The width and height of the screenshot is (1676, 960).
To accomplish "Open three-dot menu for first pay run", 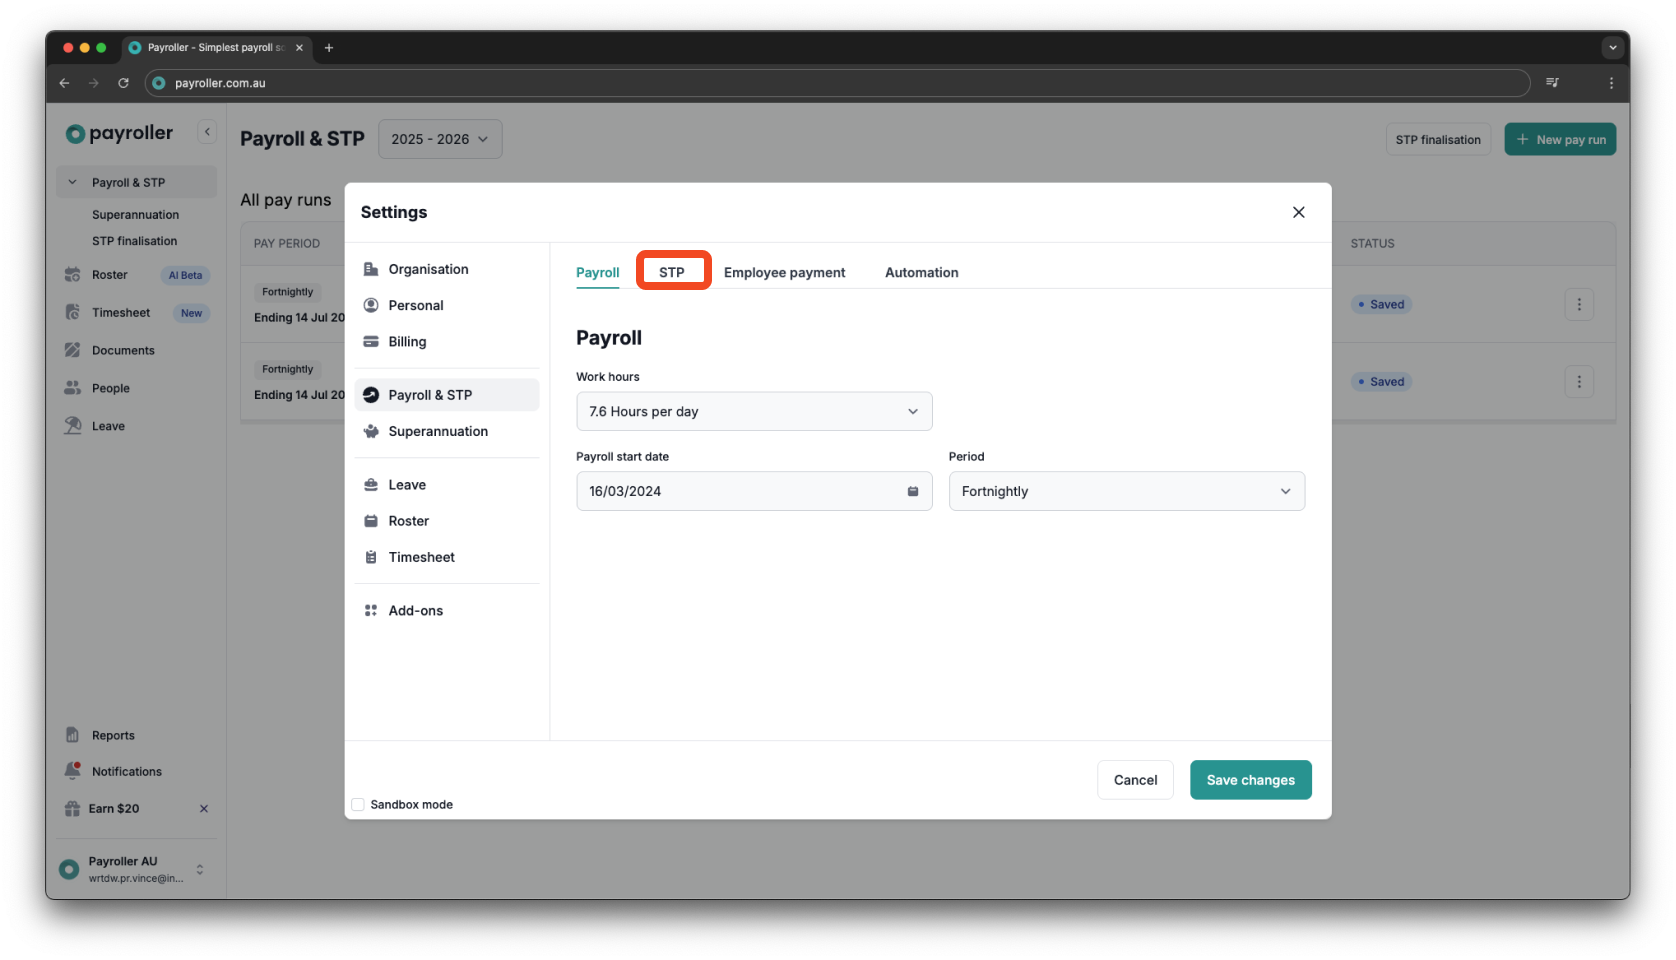I will 1579,304.
